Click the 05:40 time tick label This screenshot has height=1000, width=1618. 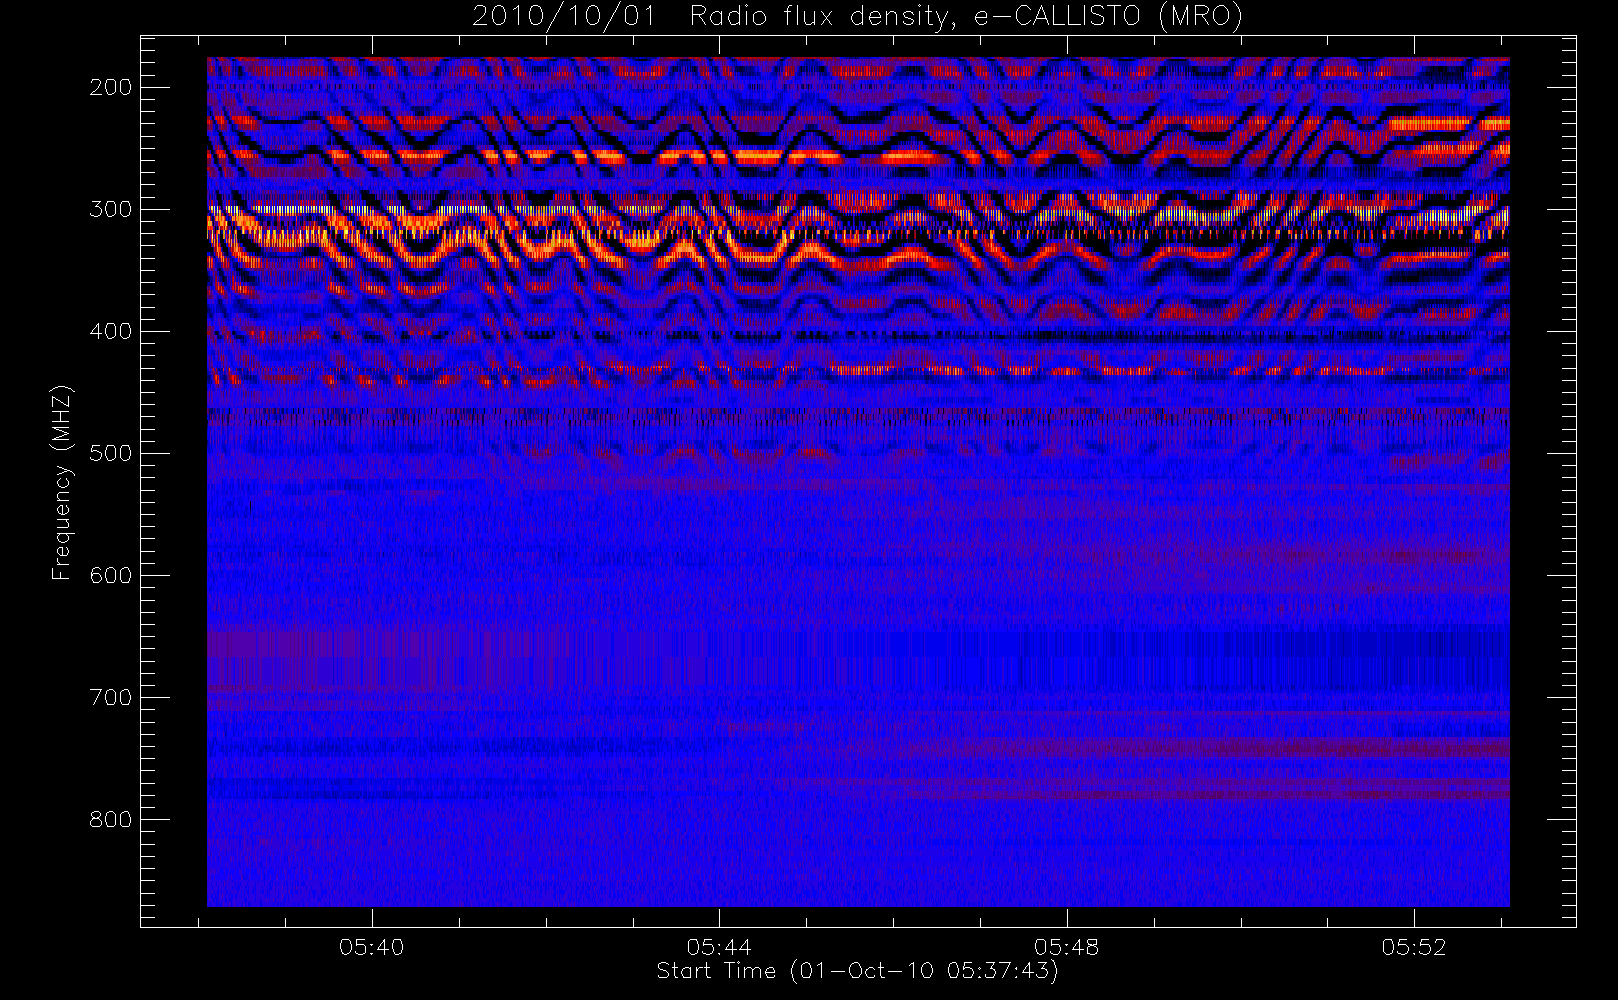click(x=372, y=947)
